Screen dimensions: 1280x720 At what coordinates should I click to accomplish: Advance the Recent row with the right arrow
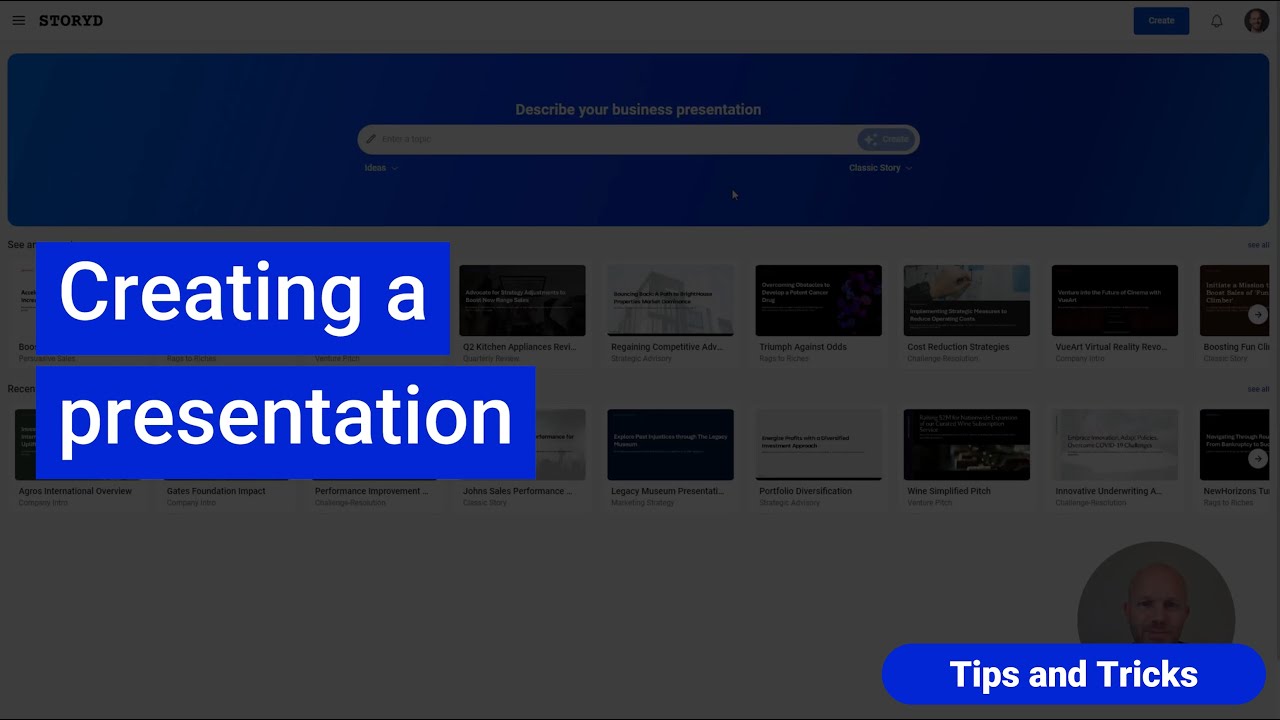coord(1258,458)
